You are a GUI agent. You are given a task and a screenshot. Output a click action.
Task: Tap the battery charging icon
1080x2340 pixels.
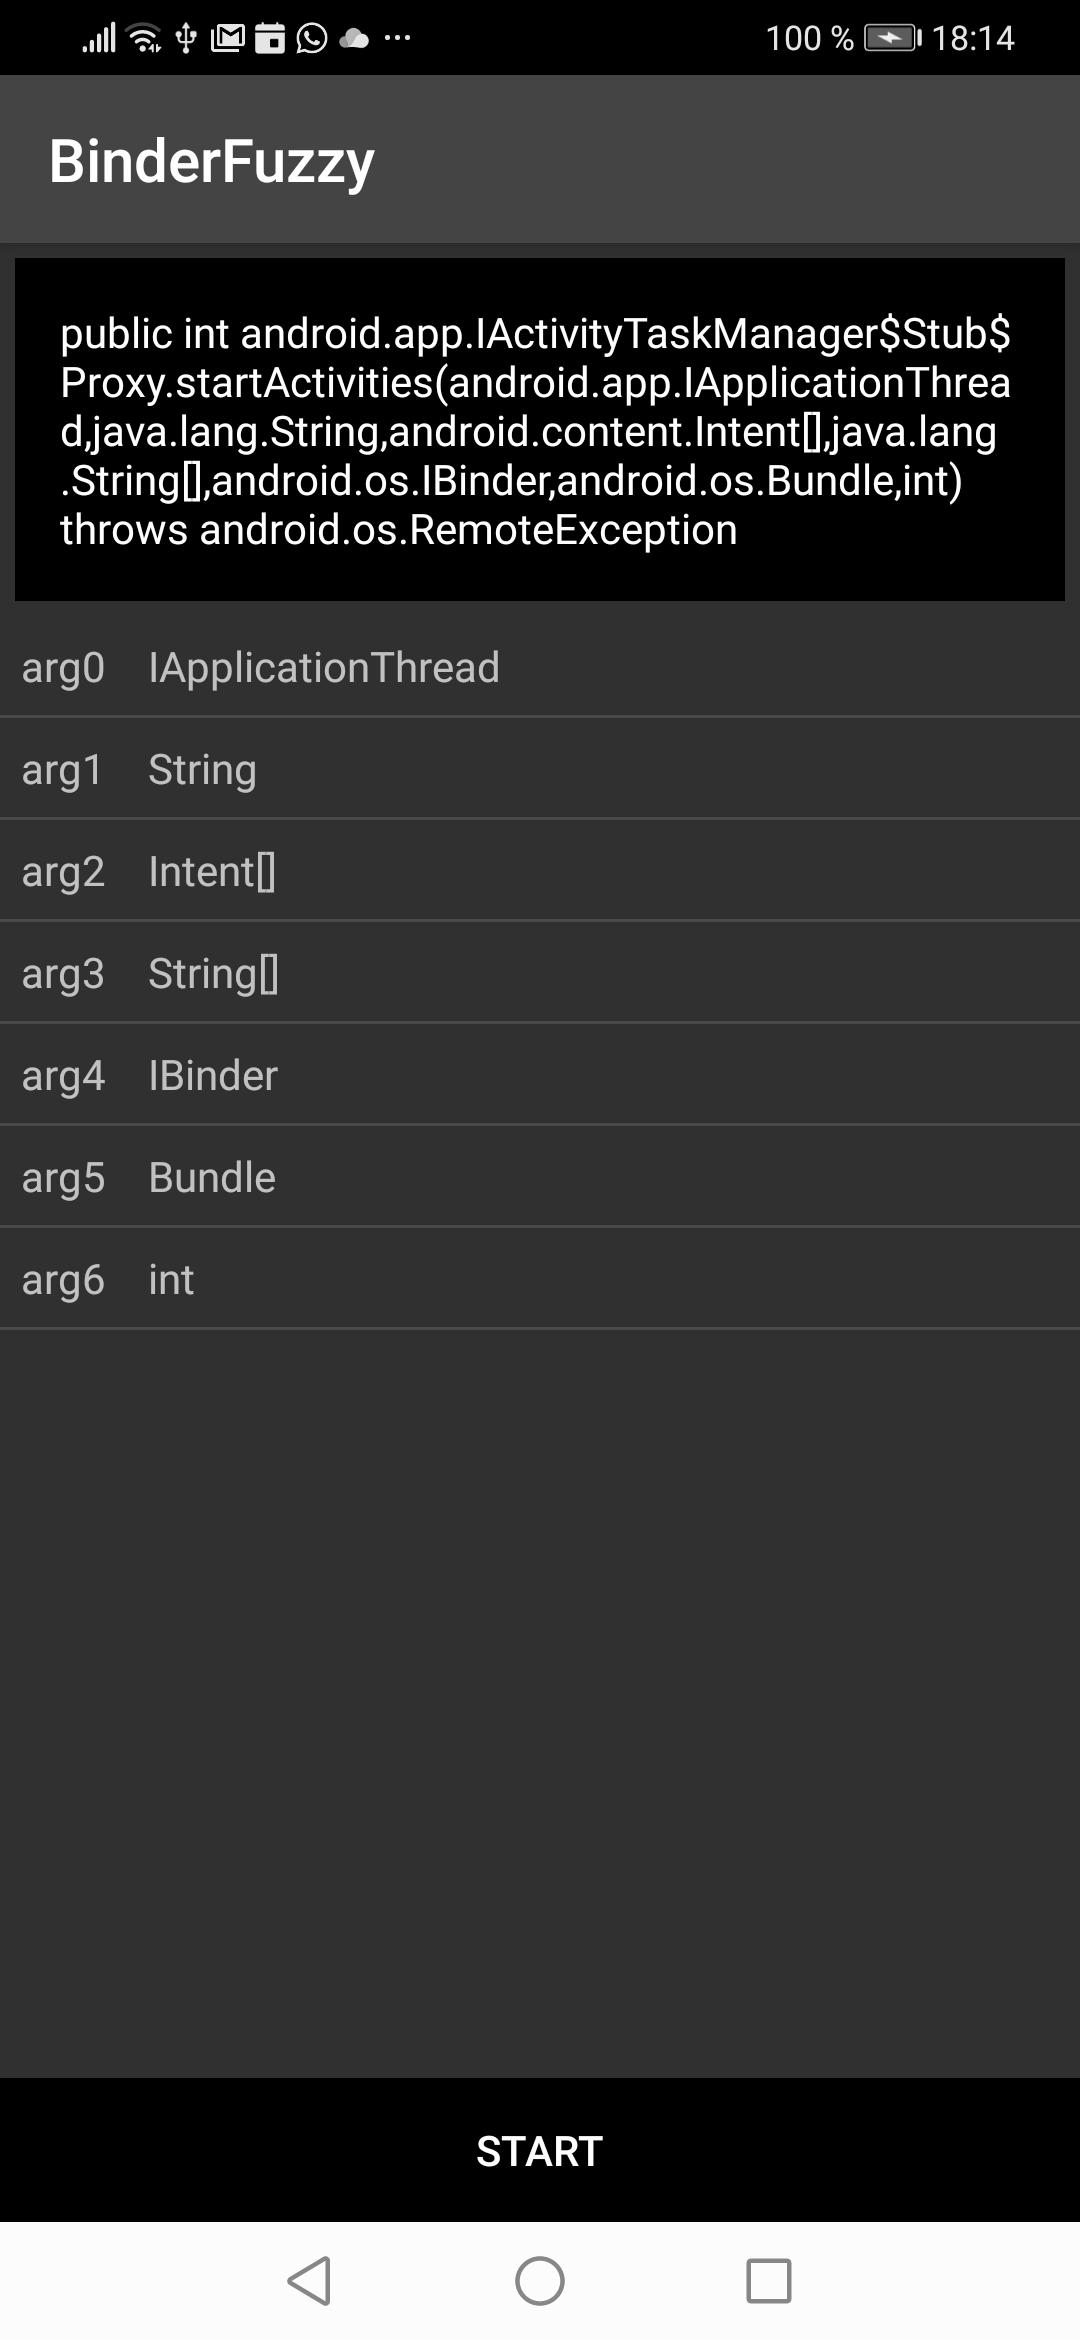(892, 39)
